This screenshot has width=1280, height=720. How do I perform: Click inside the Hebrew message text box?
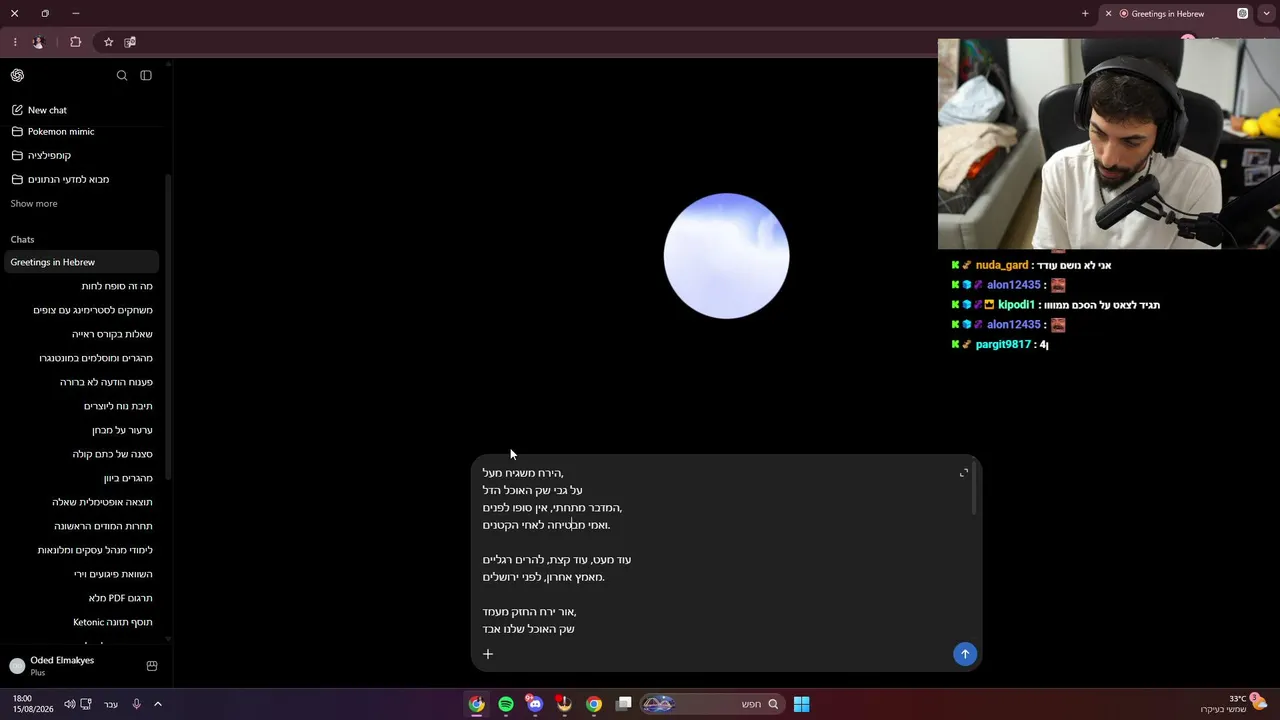(715, 550)
